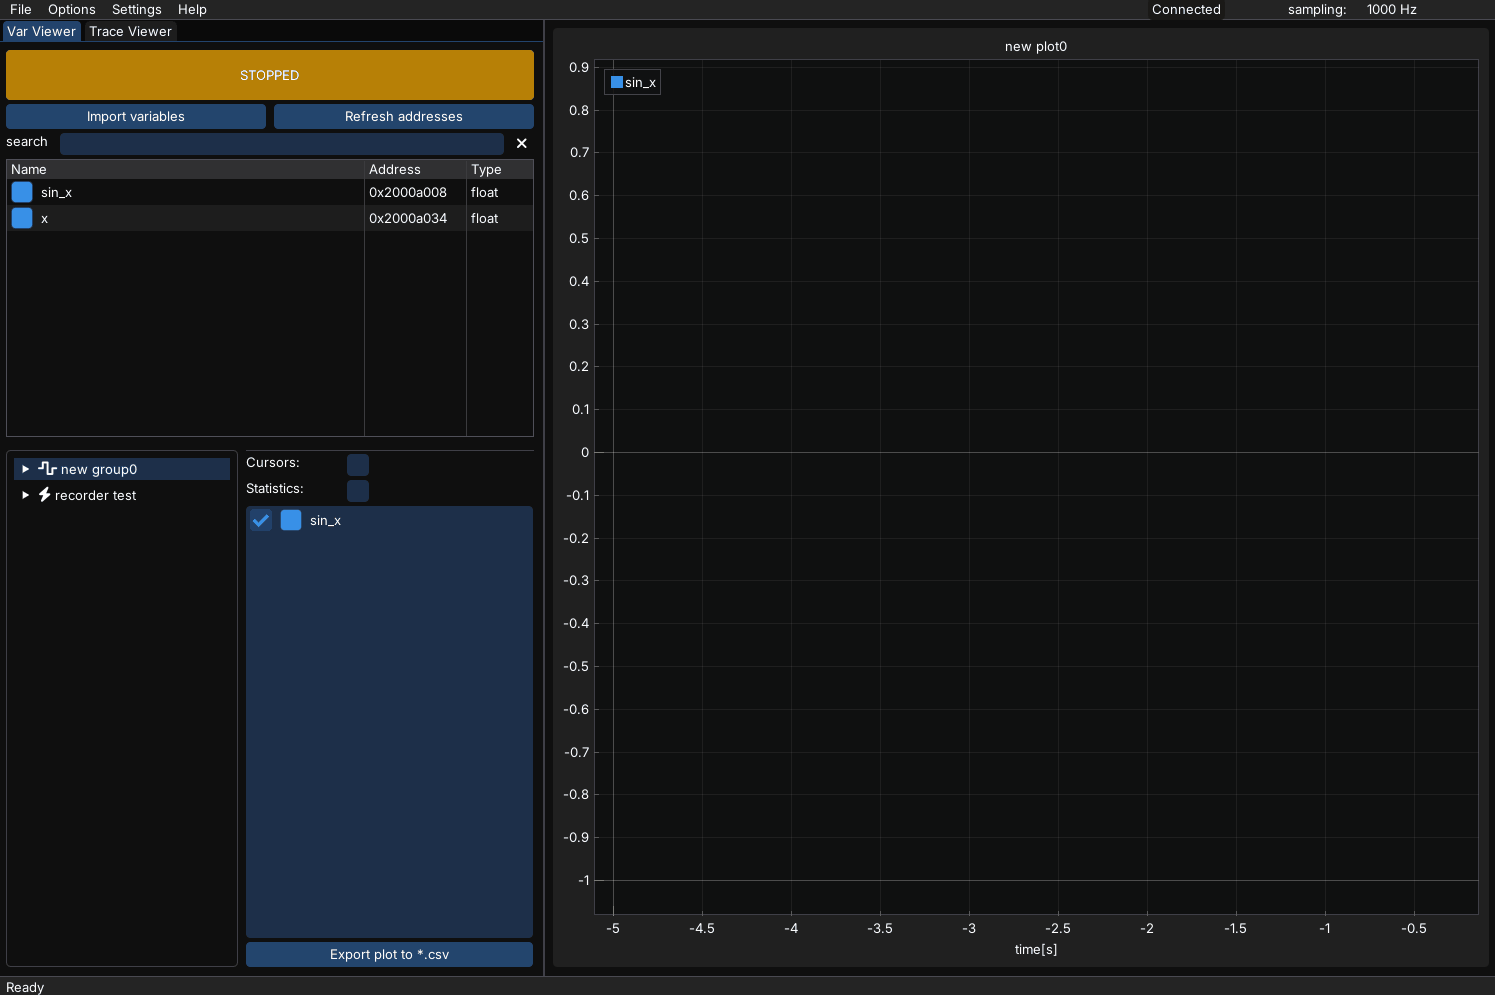Expand the new group0 tree node

tap(26, 469)
